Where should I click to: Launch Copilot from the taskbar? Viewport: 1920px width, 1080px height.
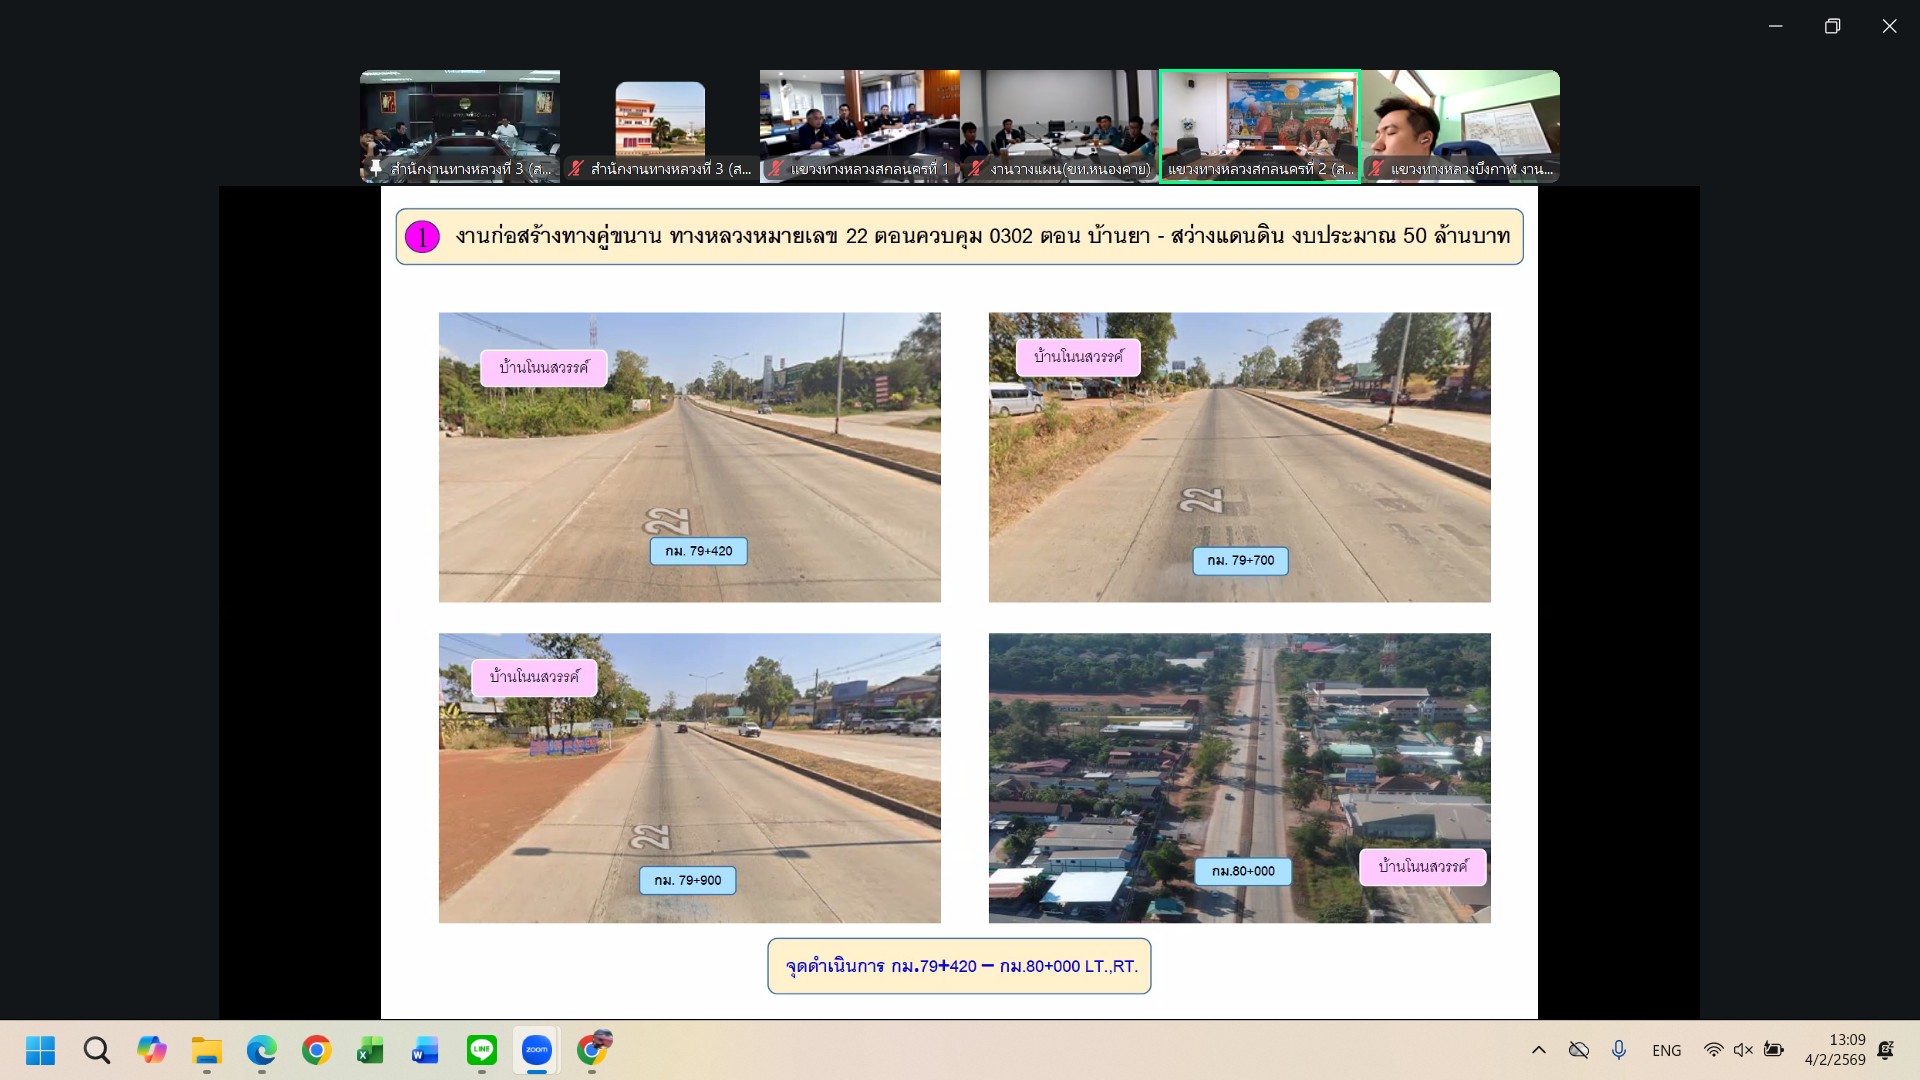(x=152, y=1050)
